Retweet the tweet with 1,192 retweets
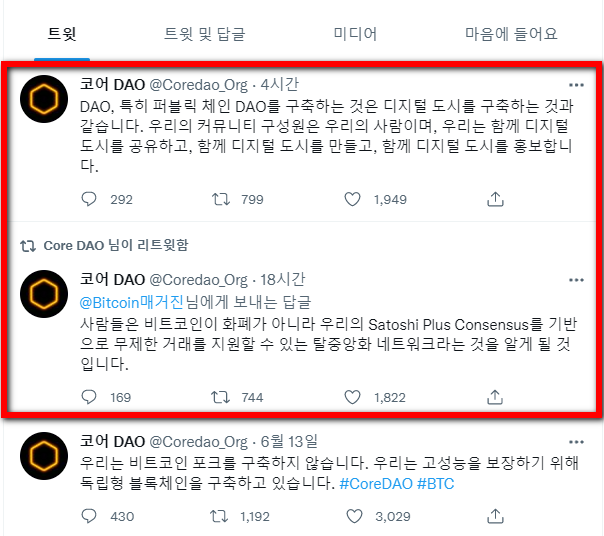Viewport: 604px width, 536px height. [x=219, y=516]
